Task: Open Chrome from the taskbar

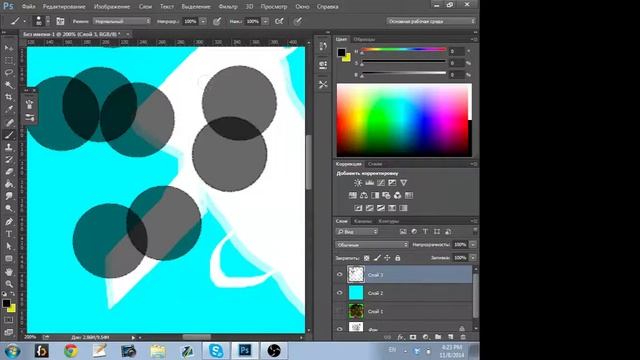Action: click(71, 351)
